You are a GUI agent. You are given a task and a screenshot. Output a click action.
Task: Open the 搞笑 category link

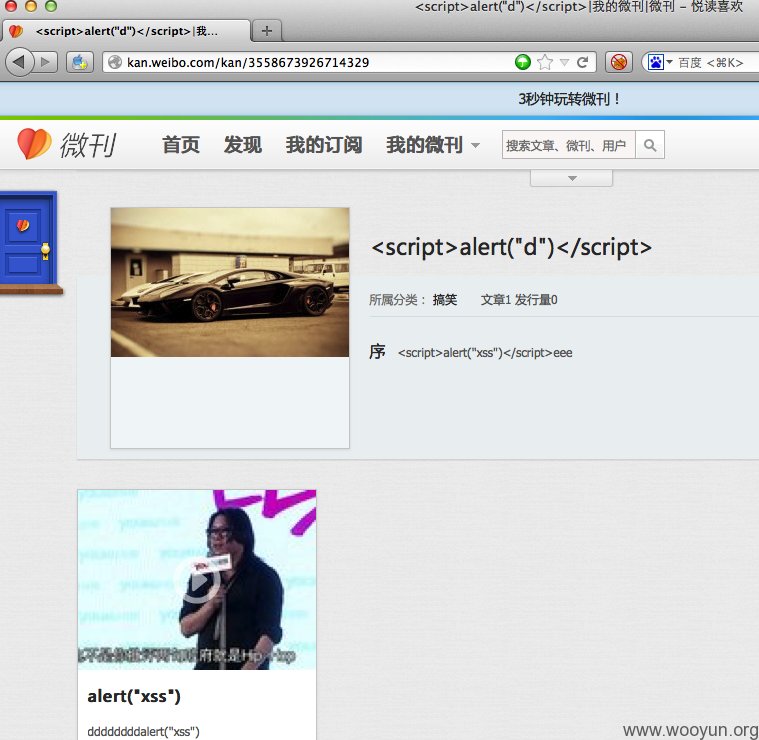(445, 300)
